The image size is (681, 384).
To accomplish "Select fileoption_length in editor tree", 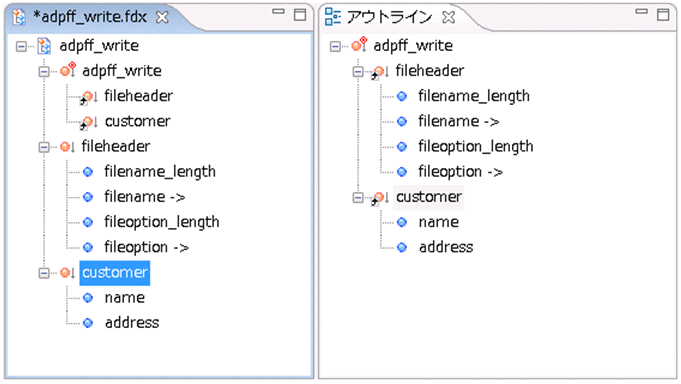I will [x=162, y=222].
